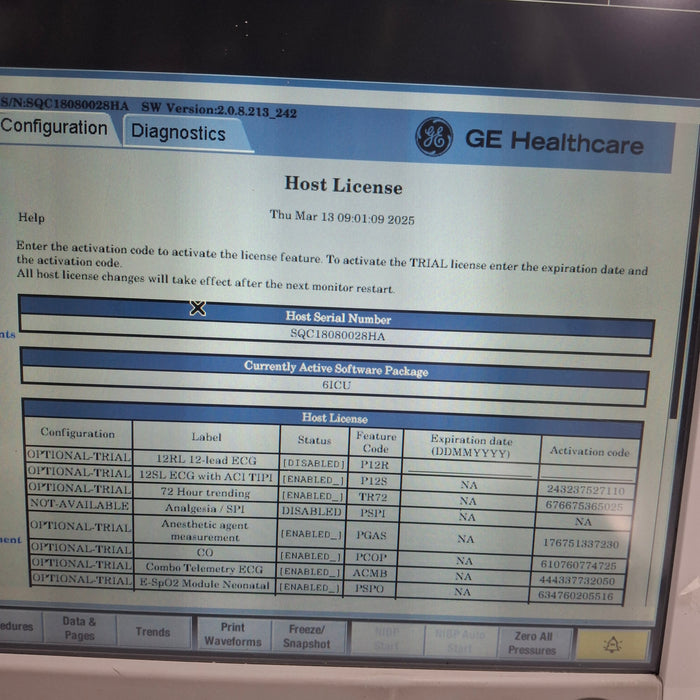700x700 pixels.
Task: Select the 12RL activation code input field
Action: (588, 474)
